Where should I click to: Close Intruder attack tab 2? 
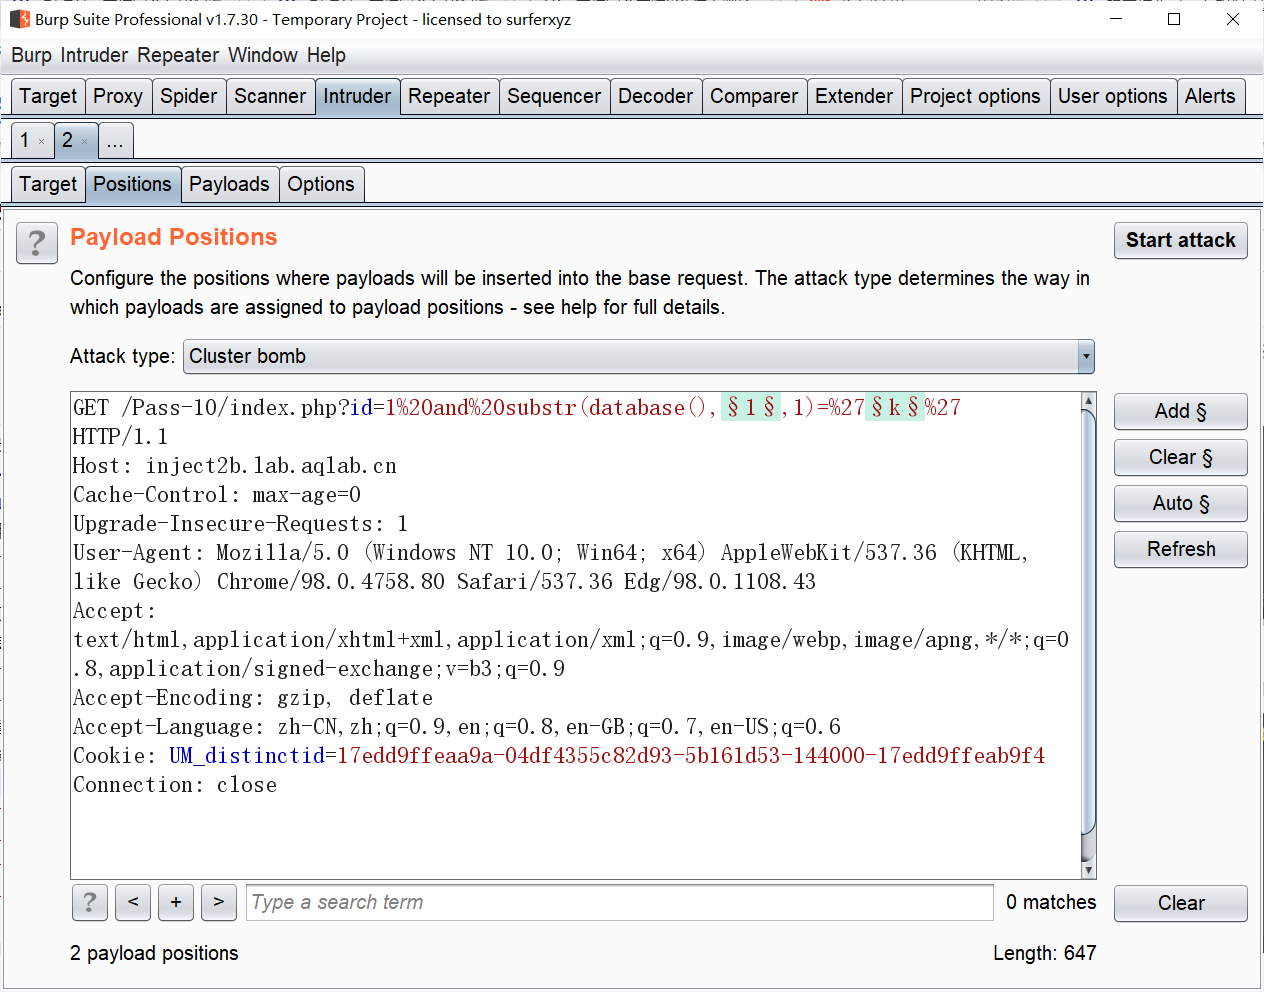pos(84,142)
